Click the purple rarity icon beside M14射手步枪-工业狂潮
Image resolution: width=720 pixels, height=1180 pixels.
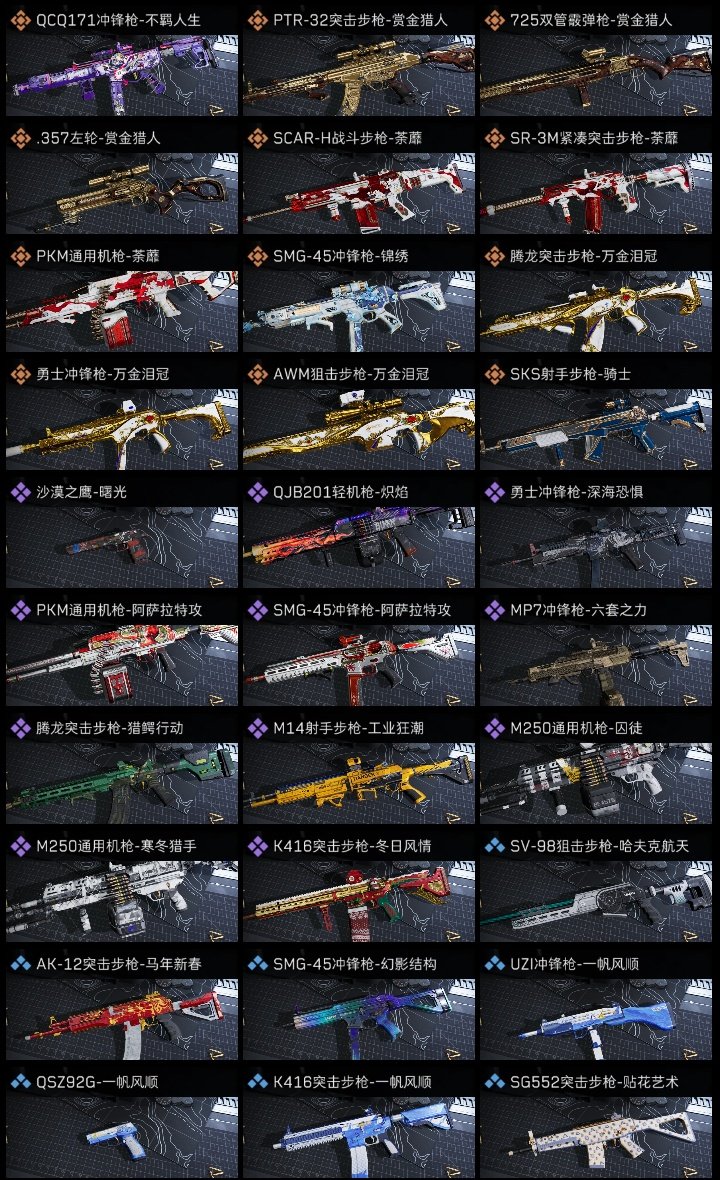(x=257, y=728)
